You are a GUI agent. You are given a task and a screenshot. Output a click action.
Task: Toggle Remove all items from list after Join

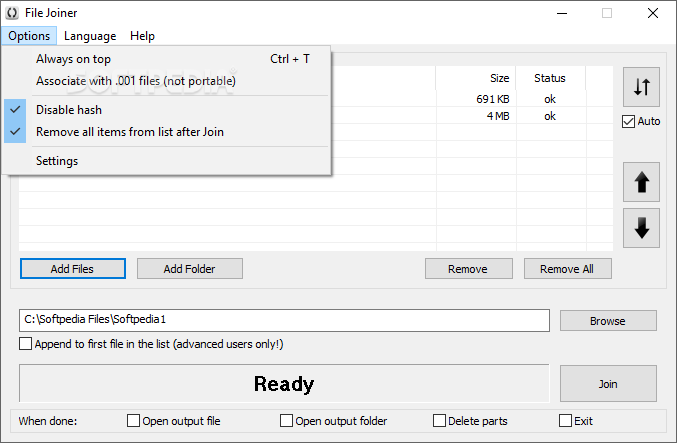click(x=166, y=132)
